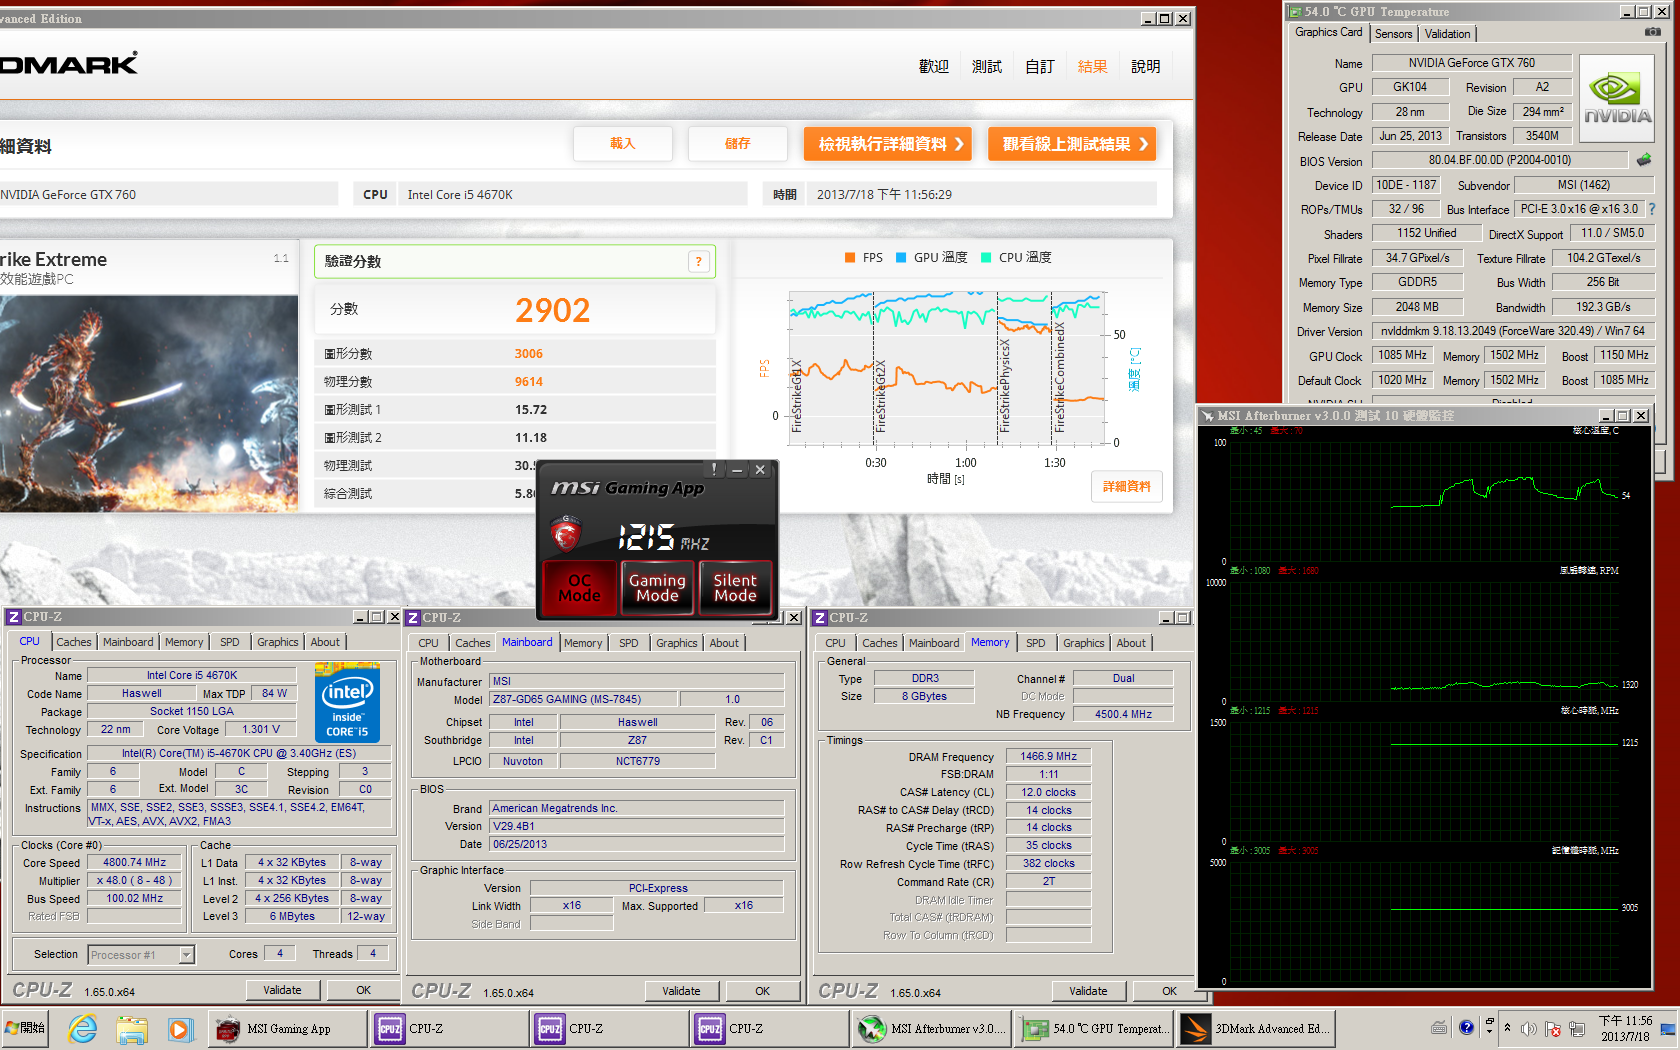This screenshot has height=1050, width=1680.
Task: Minimize the MSI Gaming App window
Action: tap(737, 470)
